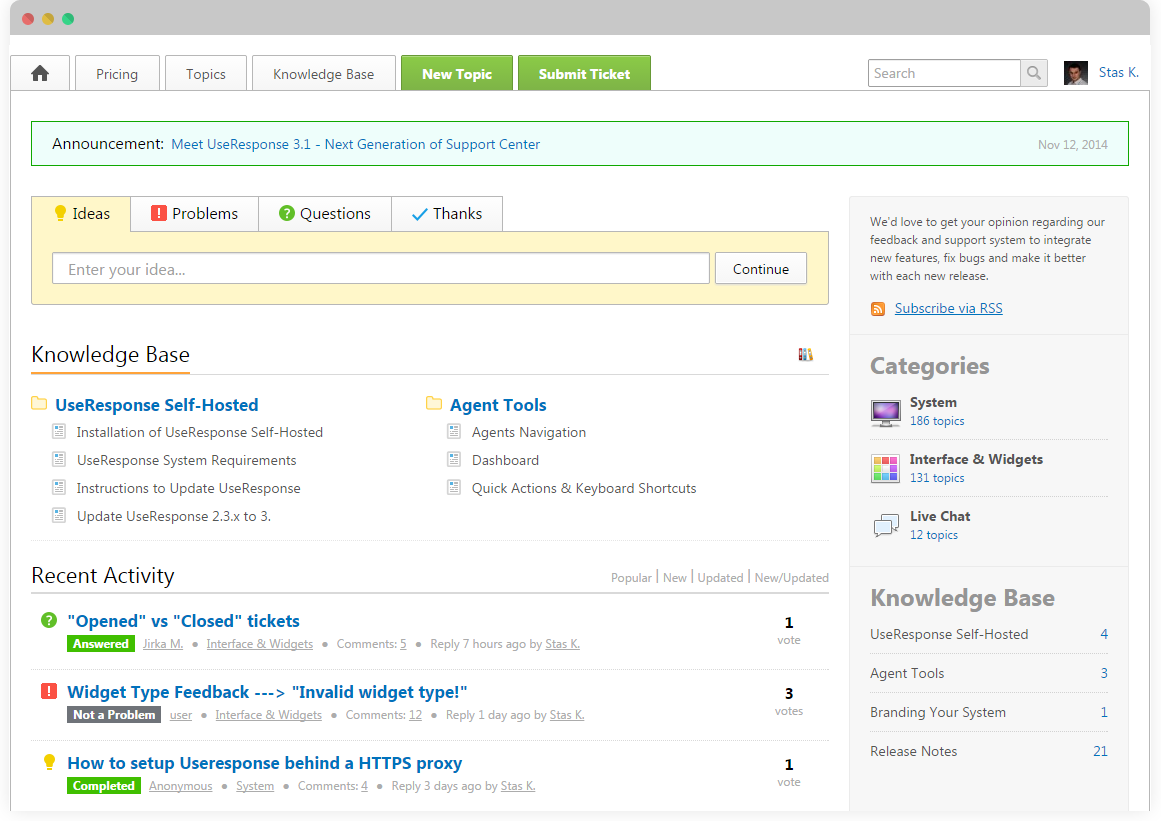Open Jirka M. author link
Screen dimensions: 1161x821
tap(163, 644)
